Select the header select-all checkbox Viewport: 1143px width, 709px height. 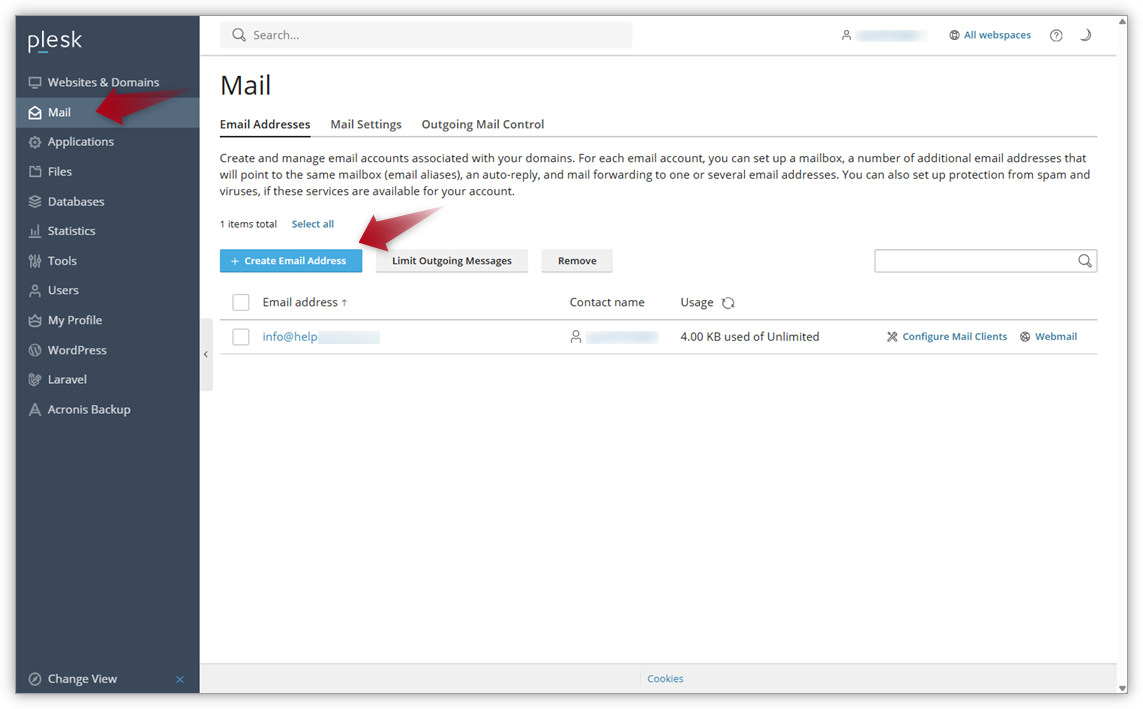(240, 302)
